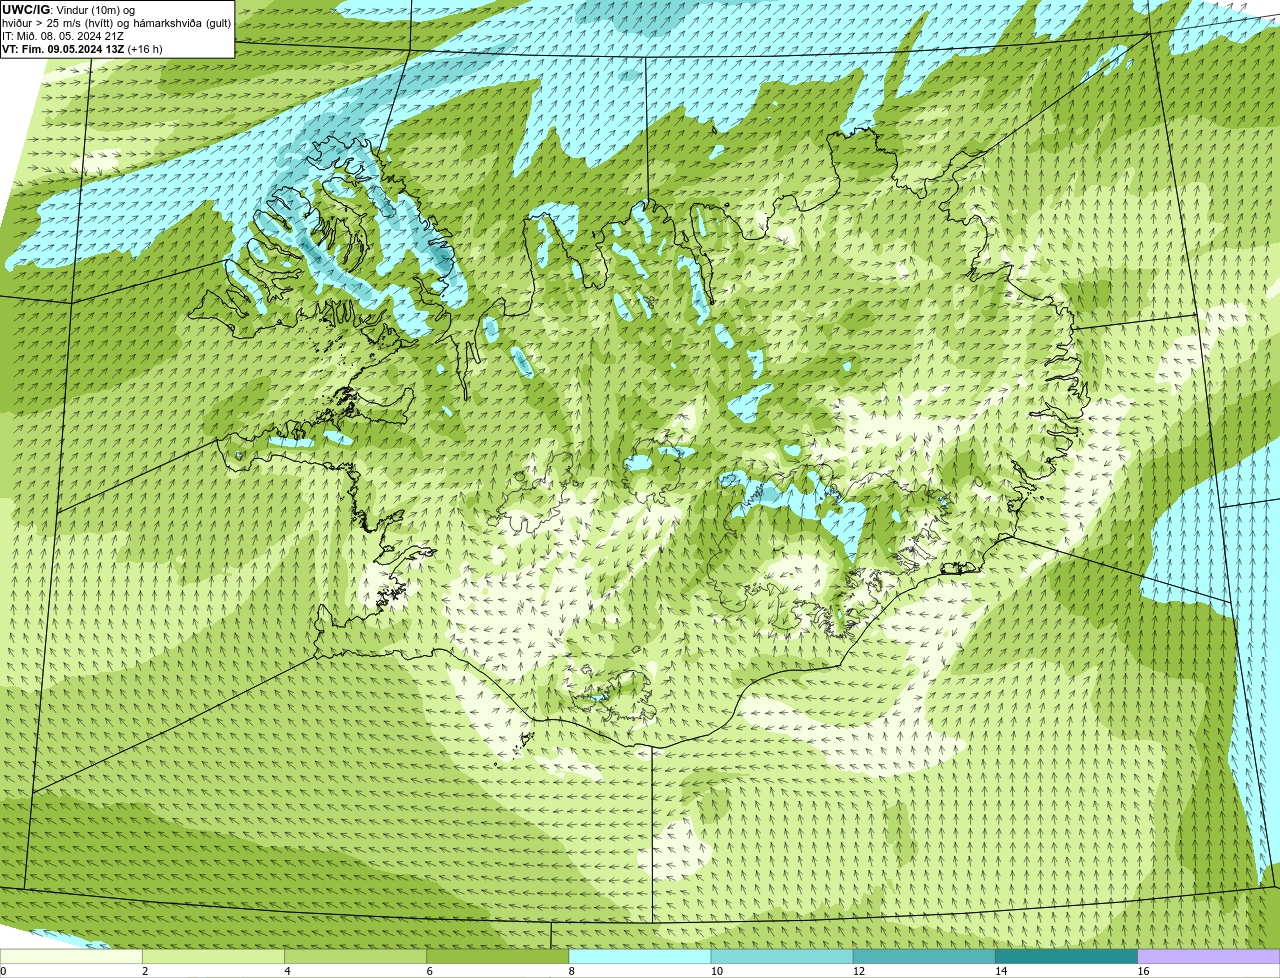Click the dark teal 14–16 m/s legend swatch
The height and width of the screenshot is (978, 1280).
(1067, 956)
